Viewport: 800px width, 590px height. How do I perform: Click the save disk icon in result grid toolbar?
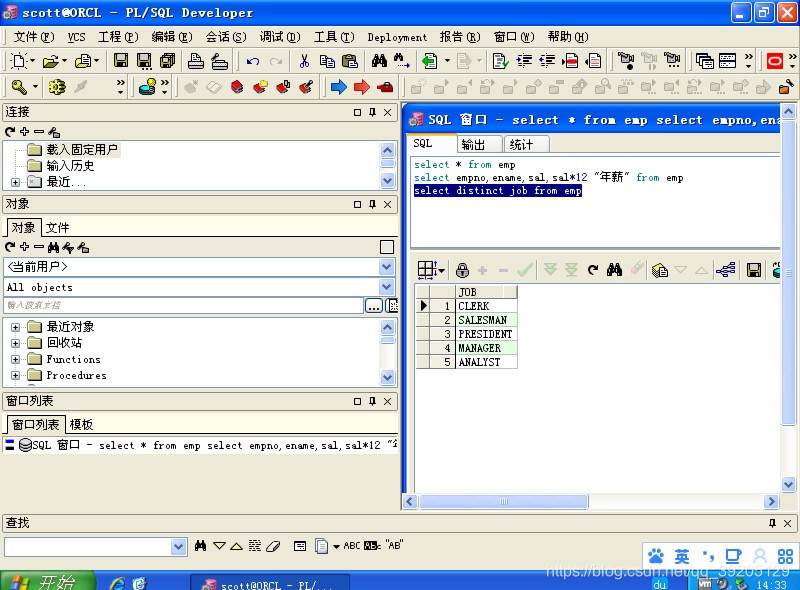[754, 269]
